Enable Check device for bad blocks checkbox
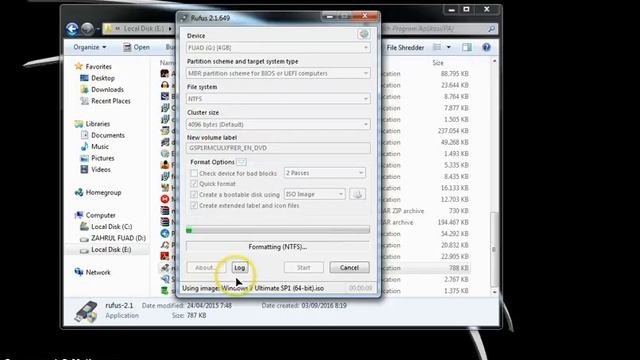The image size is (640, 360). (194, 173)
